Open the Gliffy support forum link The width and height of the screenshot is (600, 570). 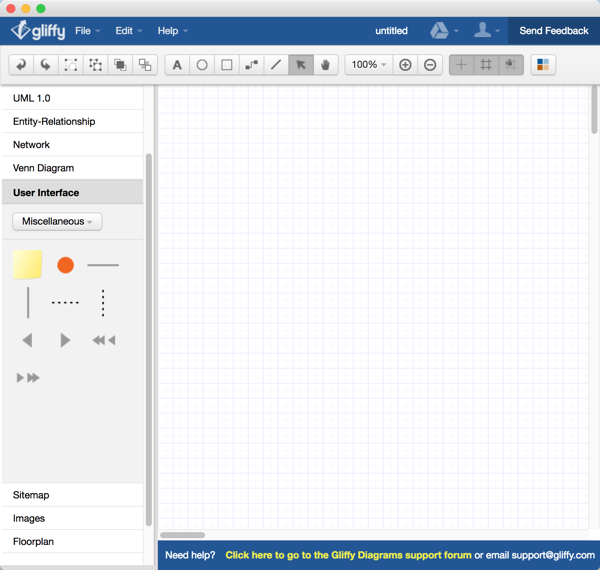(x=348, y=555)
